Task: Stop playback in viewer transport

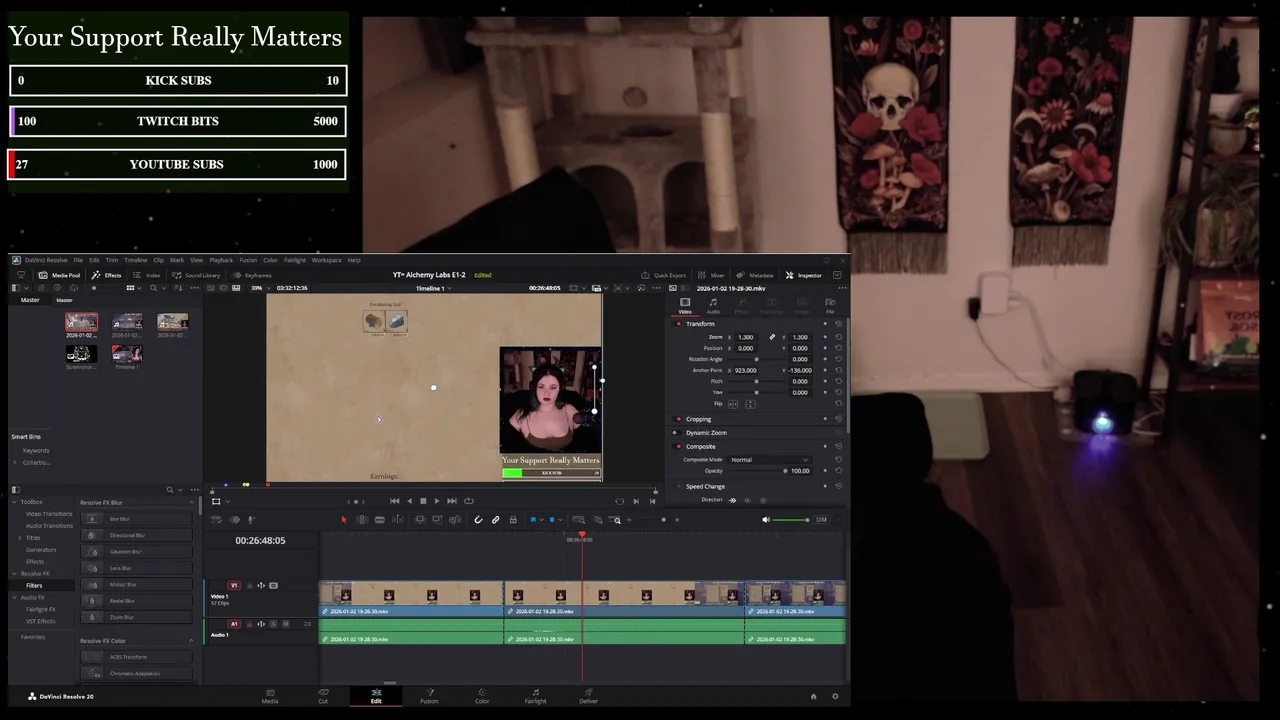Action: pos(423,501)
